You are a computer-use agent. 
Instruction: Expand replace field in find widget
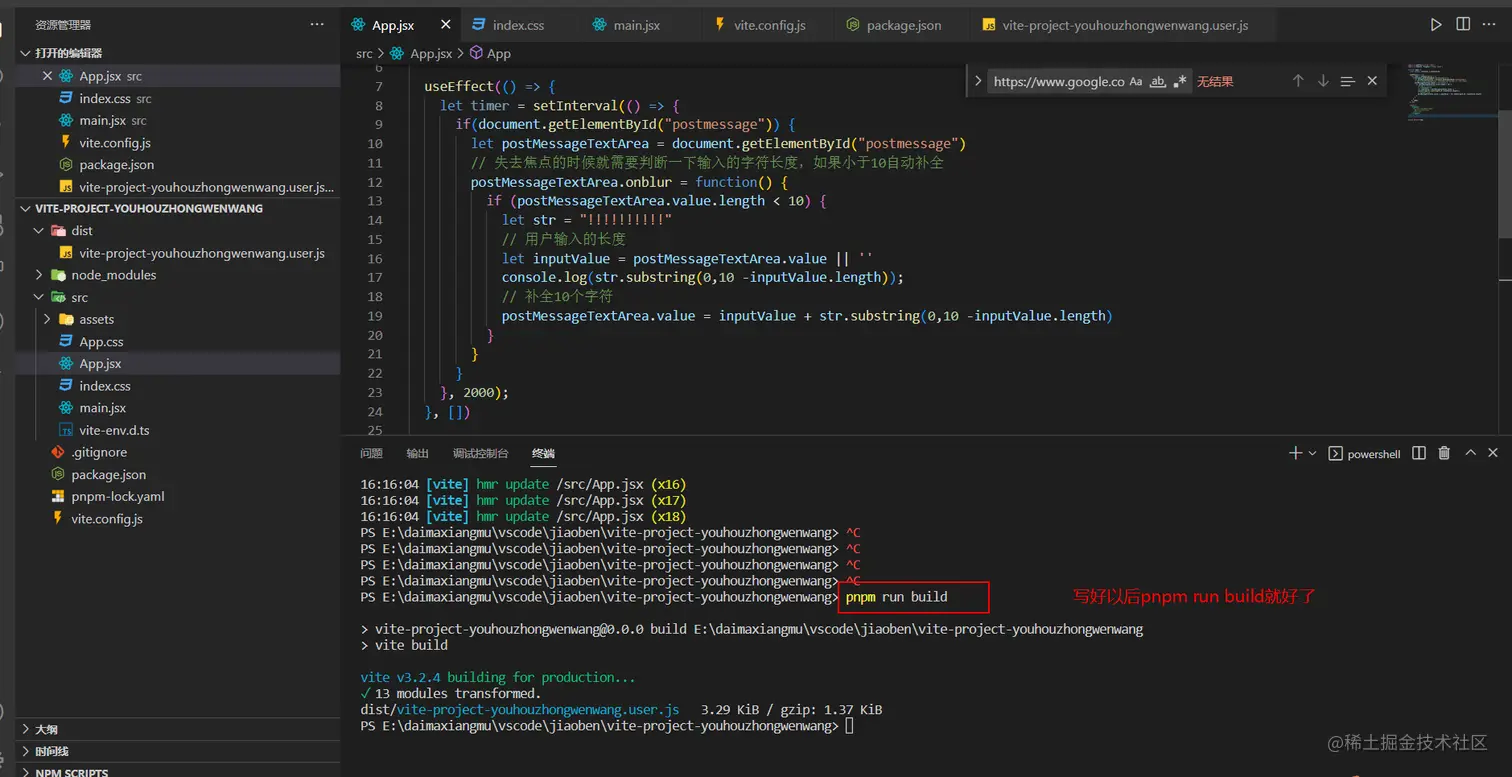coord(977,81)
